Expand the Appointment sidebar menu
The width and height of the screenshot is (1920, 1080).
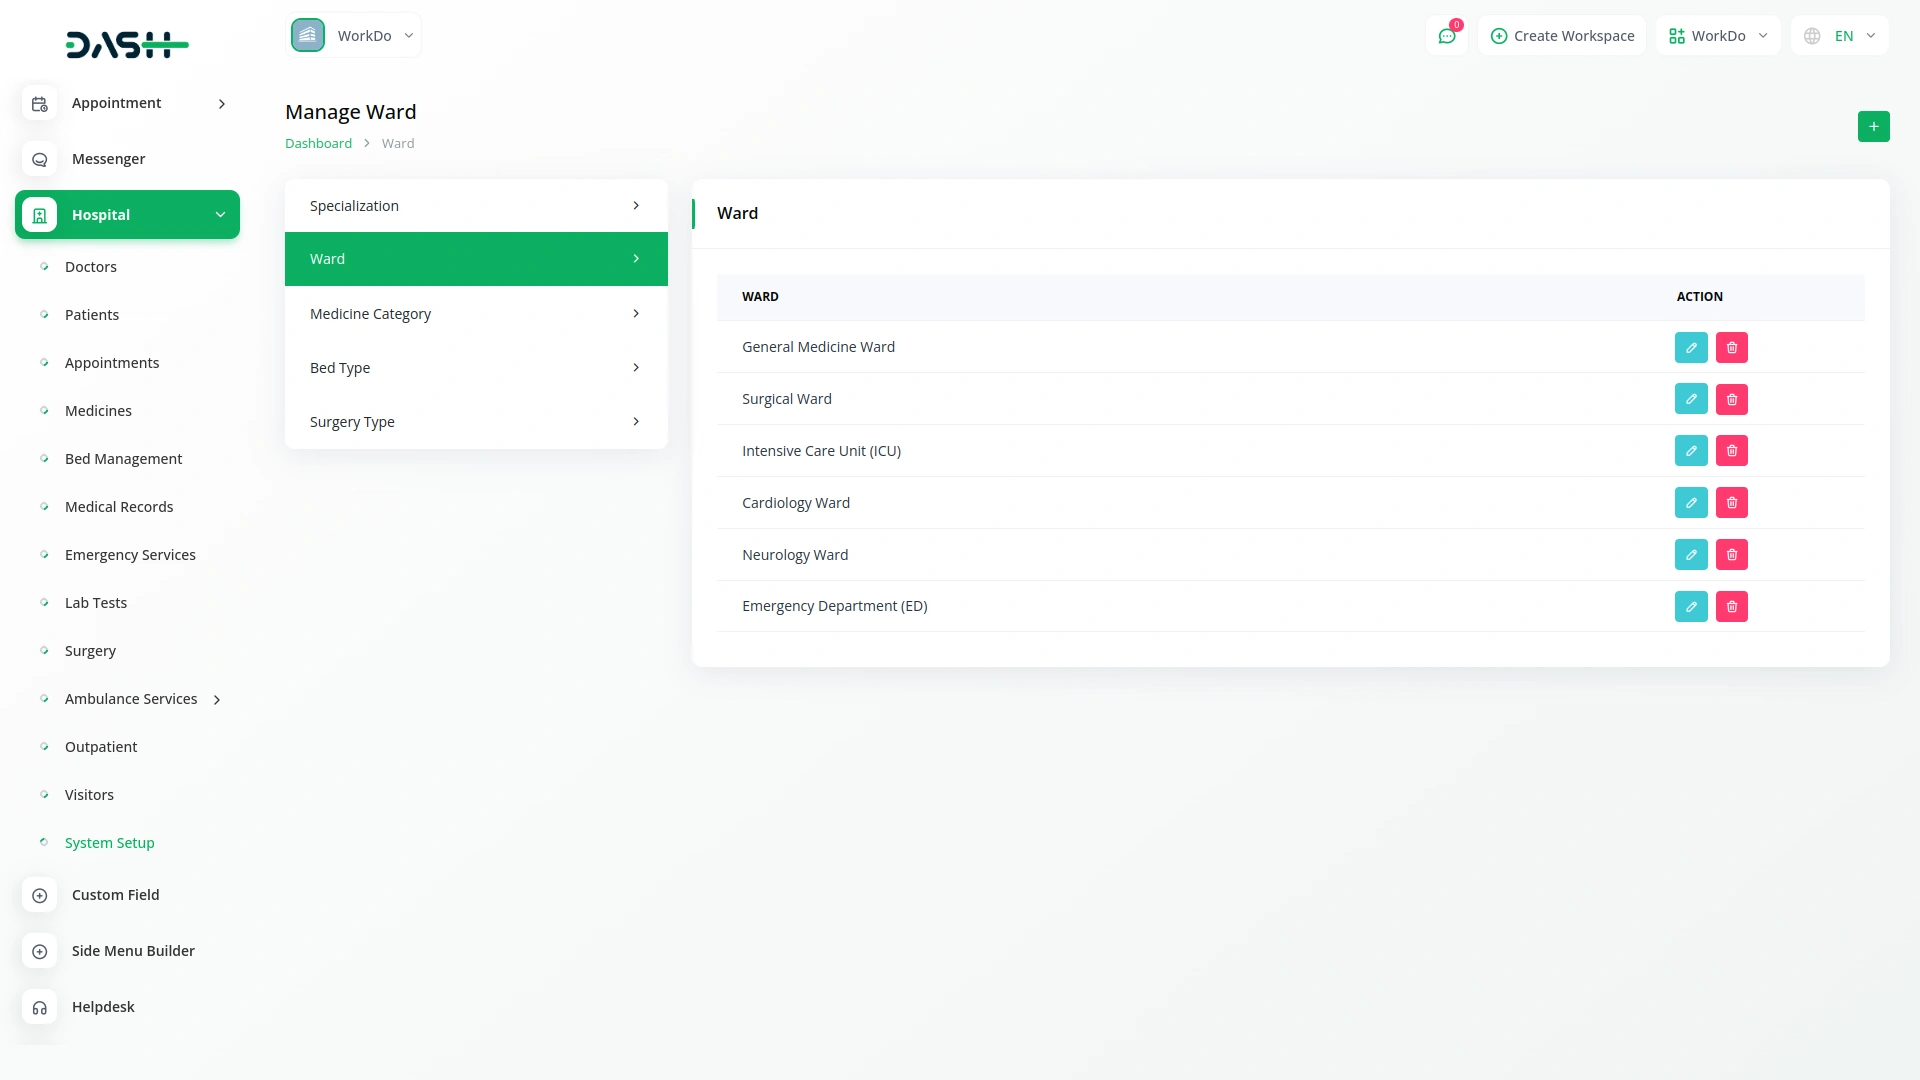click(x=222, y=104)
